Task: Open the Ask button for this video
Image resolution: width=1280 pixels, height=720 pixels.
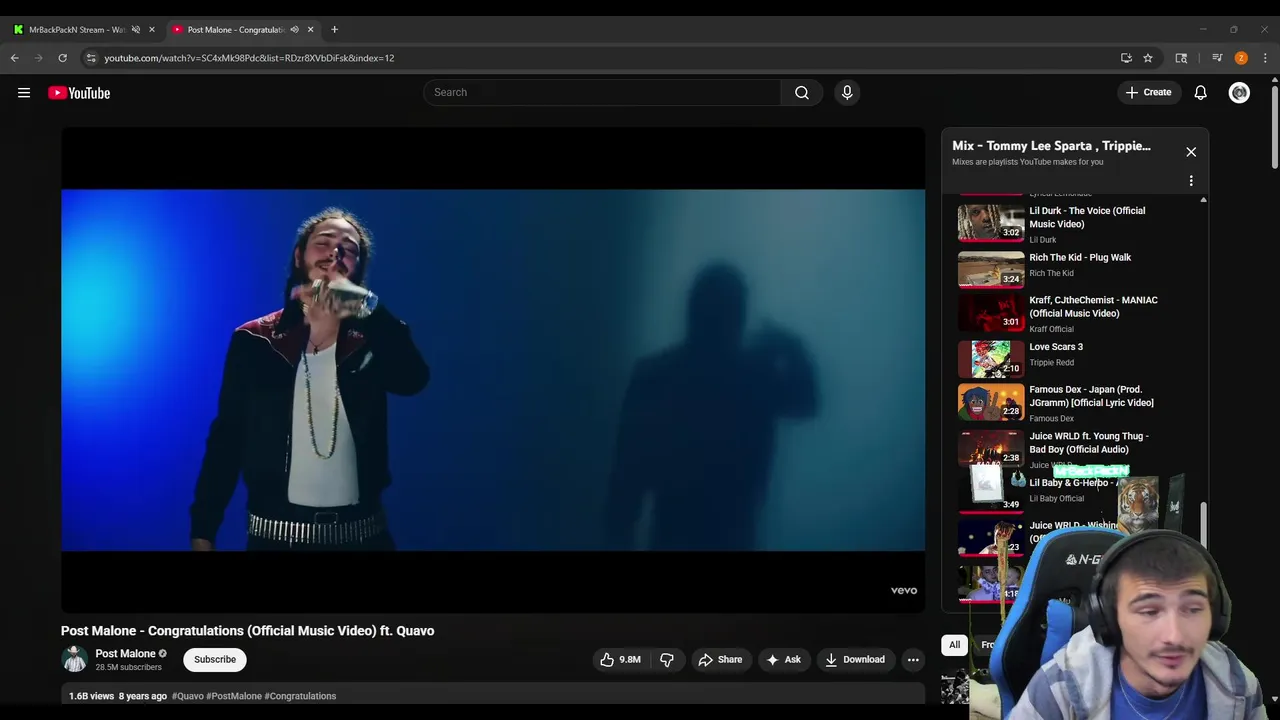Action: (x=783, y=660)
